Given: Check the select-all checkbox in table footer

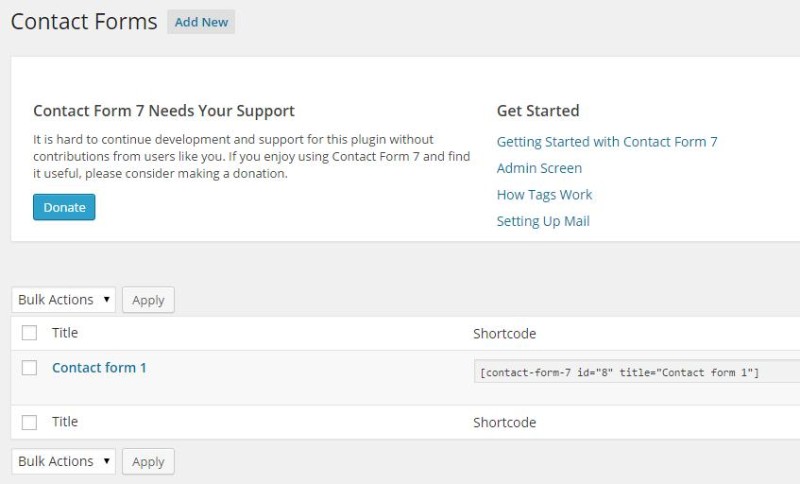Looking at the screenshot, I should click(29, 422).
